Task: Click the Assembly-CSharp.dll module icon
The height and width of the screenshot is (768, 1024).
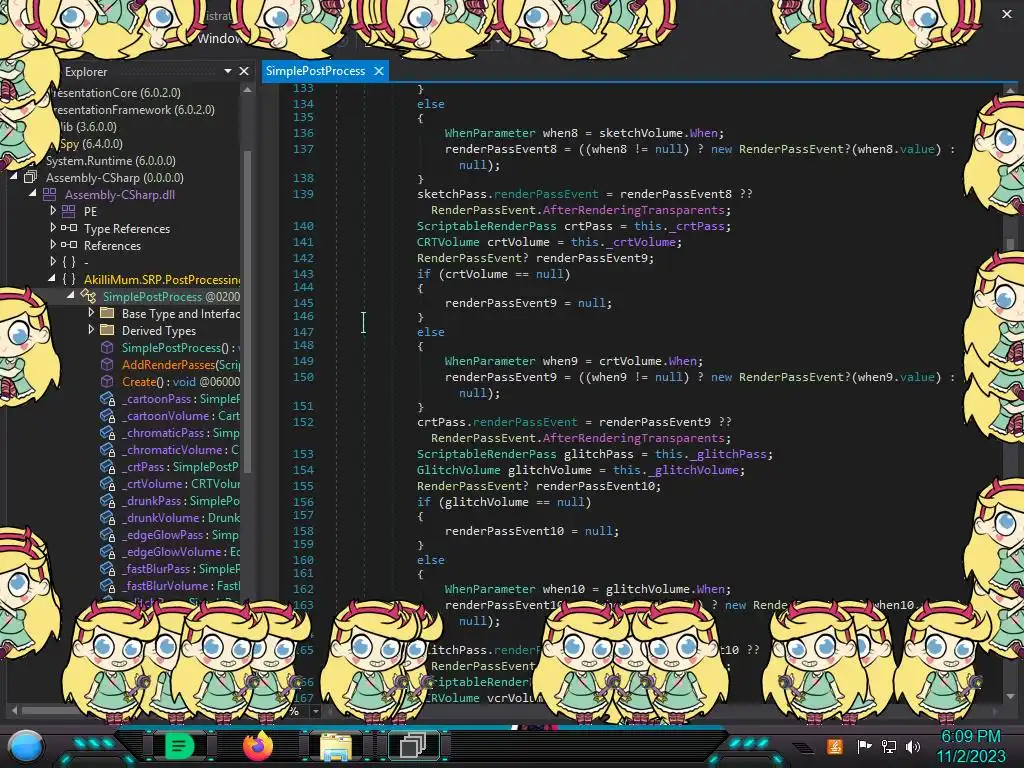Action: (50, 194)
